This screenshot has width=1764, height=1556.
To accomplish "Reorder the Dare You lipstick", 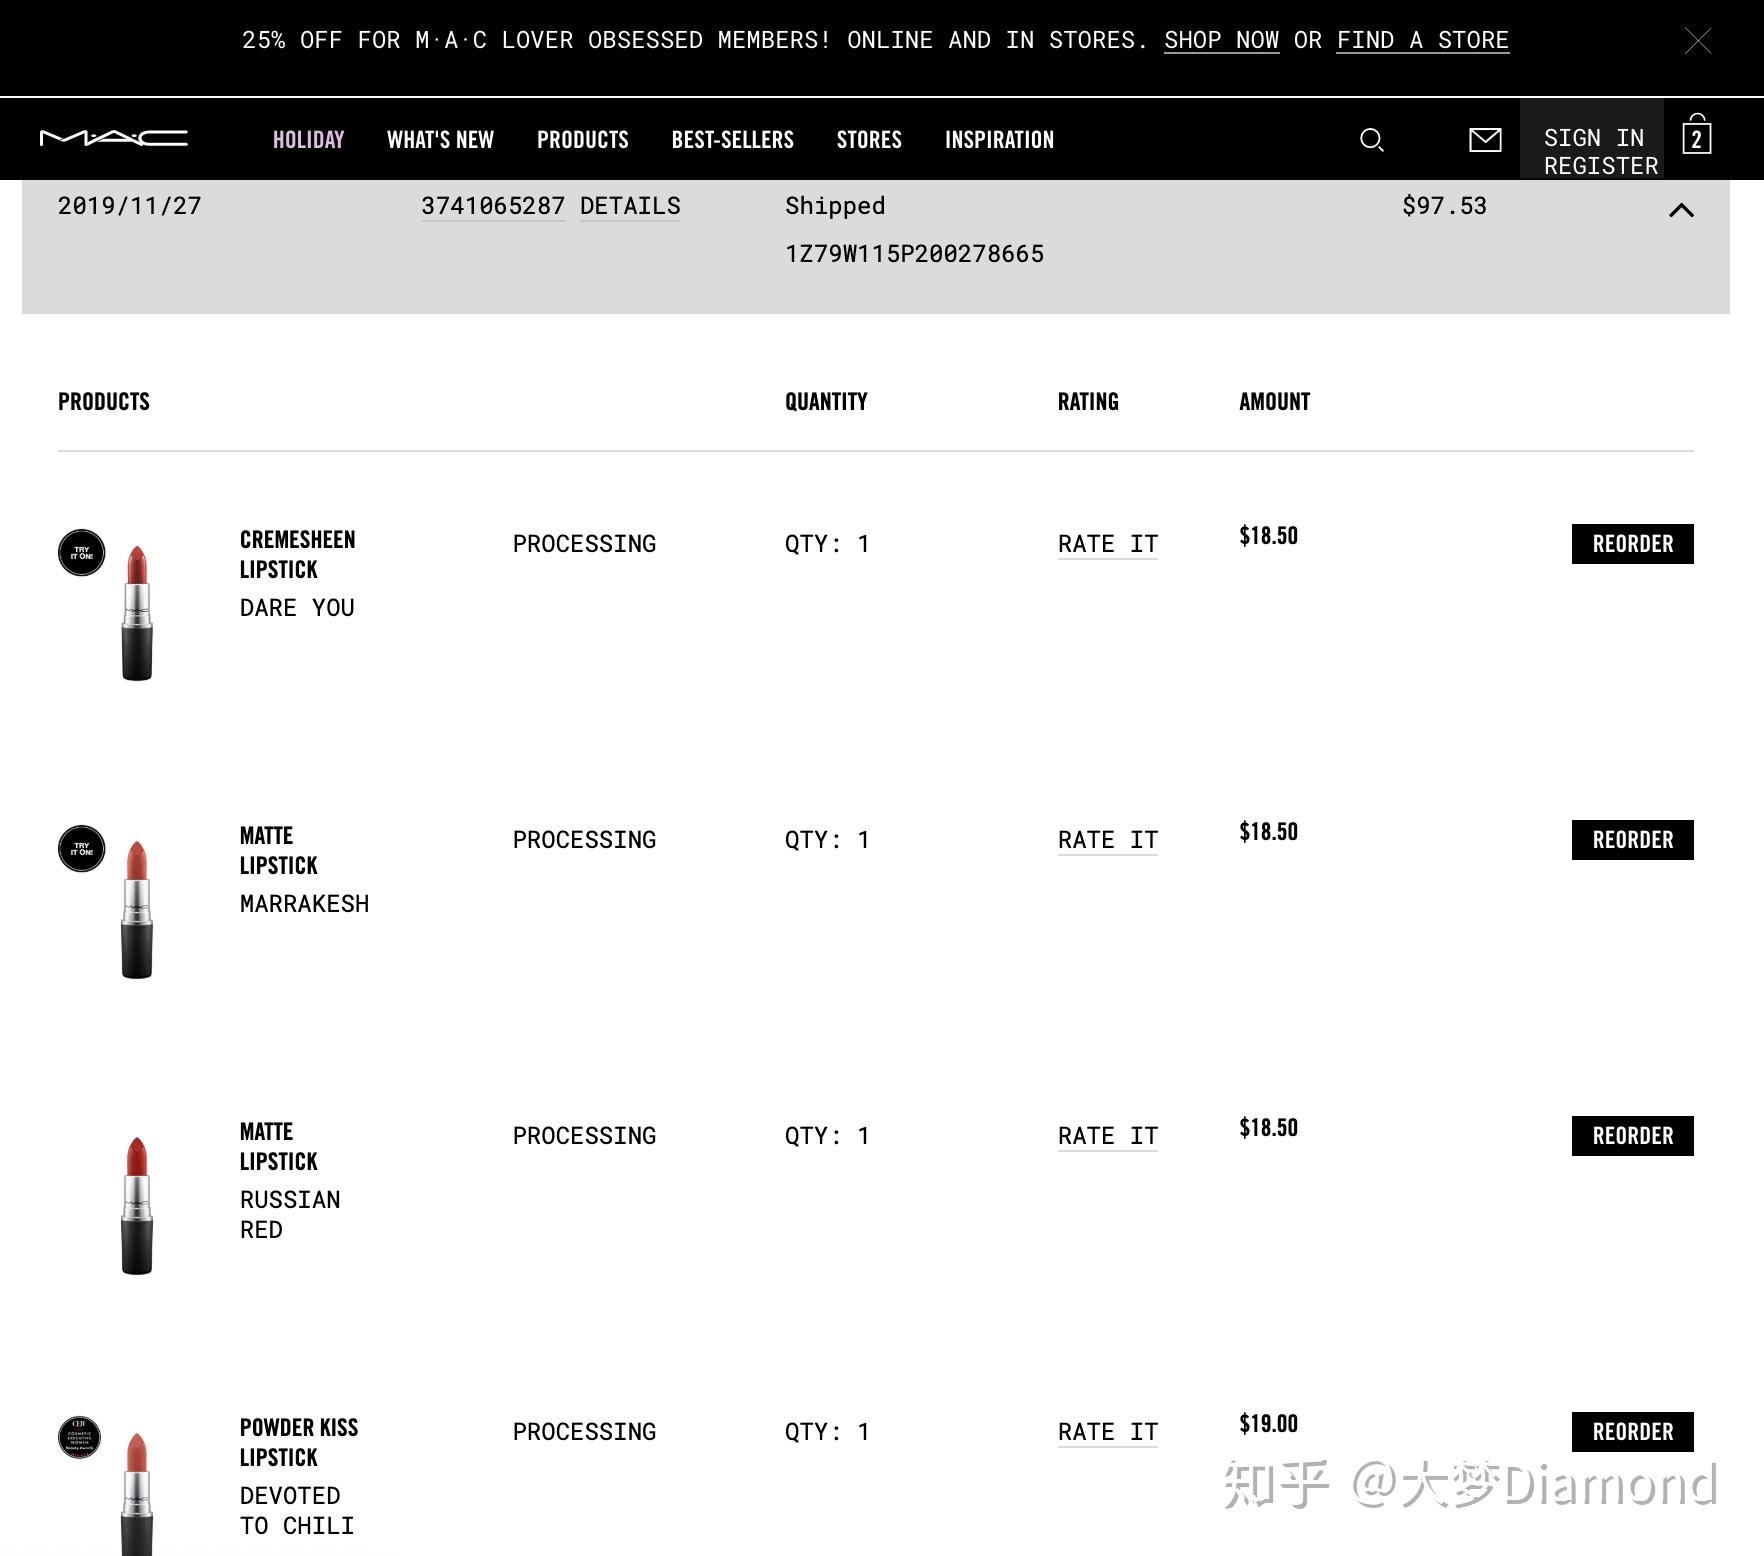I will tap(1632, 544).
